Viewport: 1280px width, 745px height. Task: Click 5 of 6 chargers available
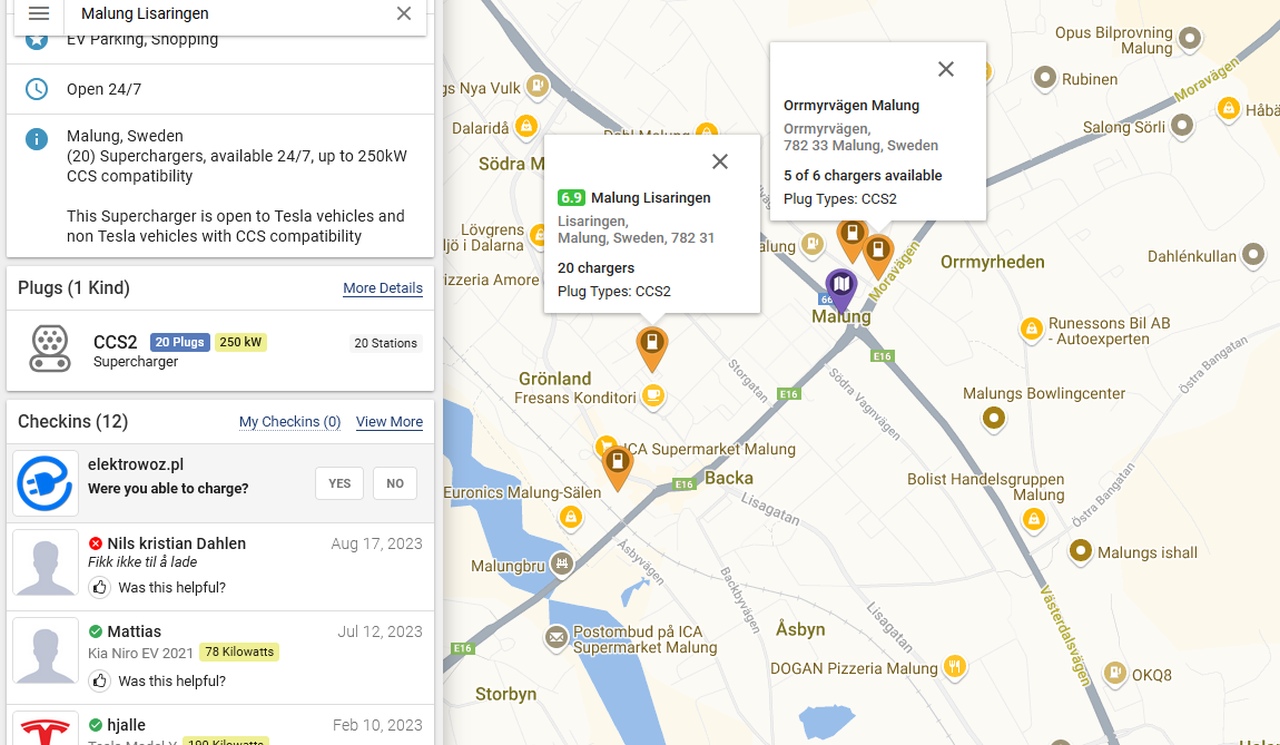(863, 175)
